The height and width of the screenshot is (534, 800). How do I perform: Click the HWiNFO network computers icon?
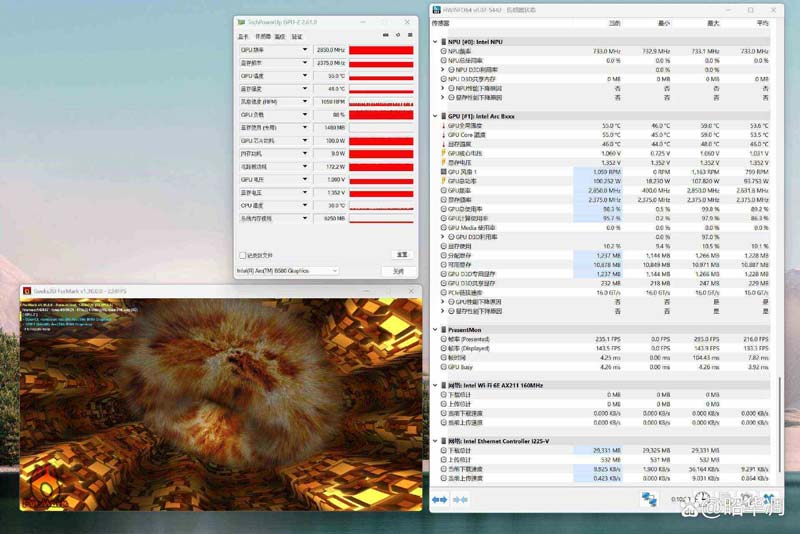(x=649, y=499)
